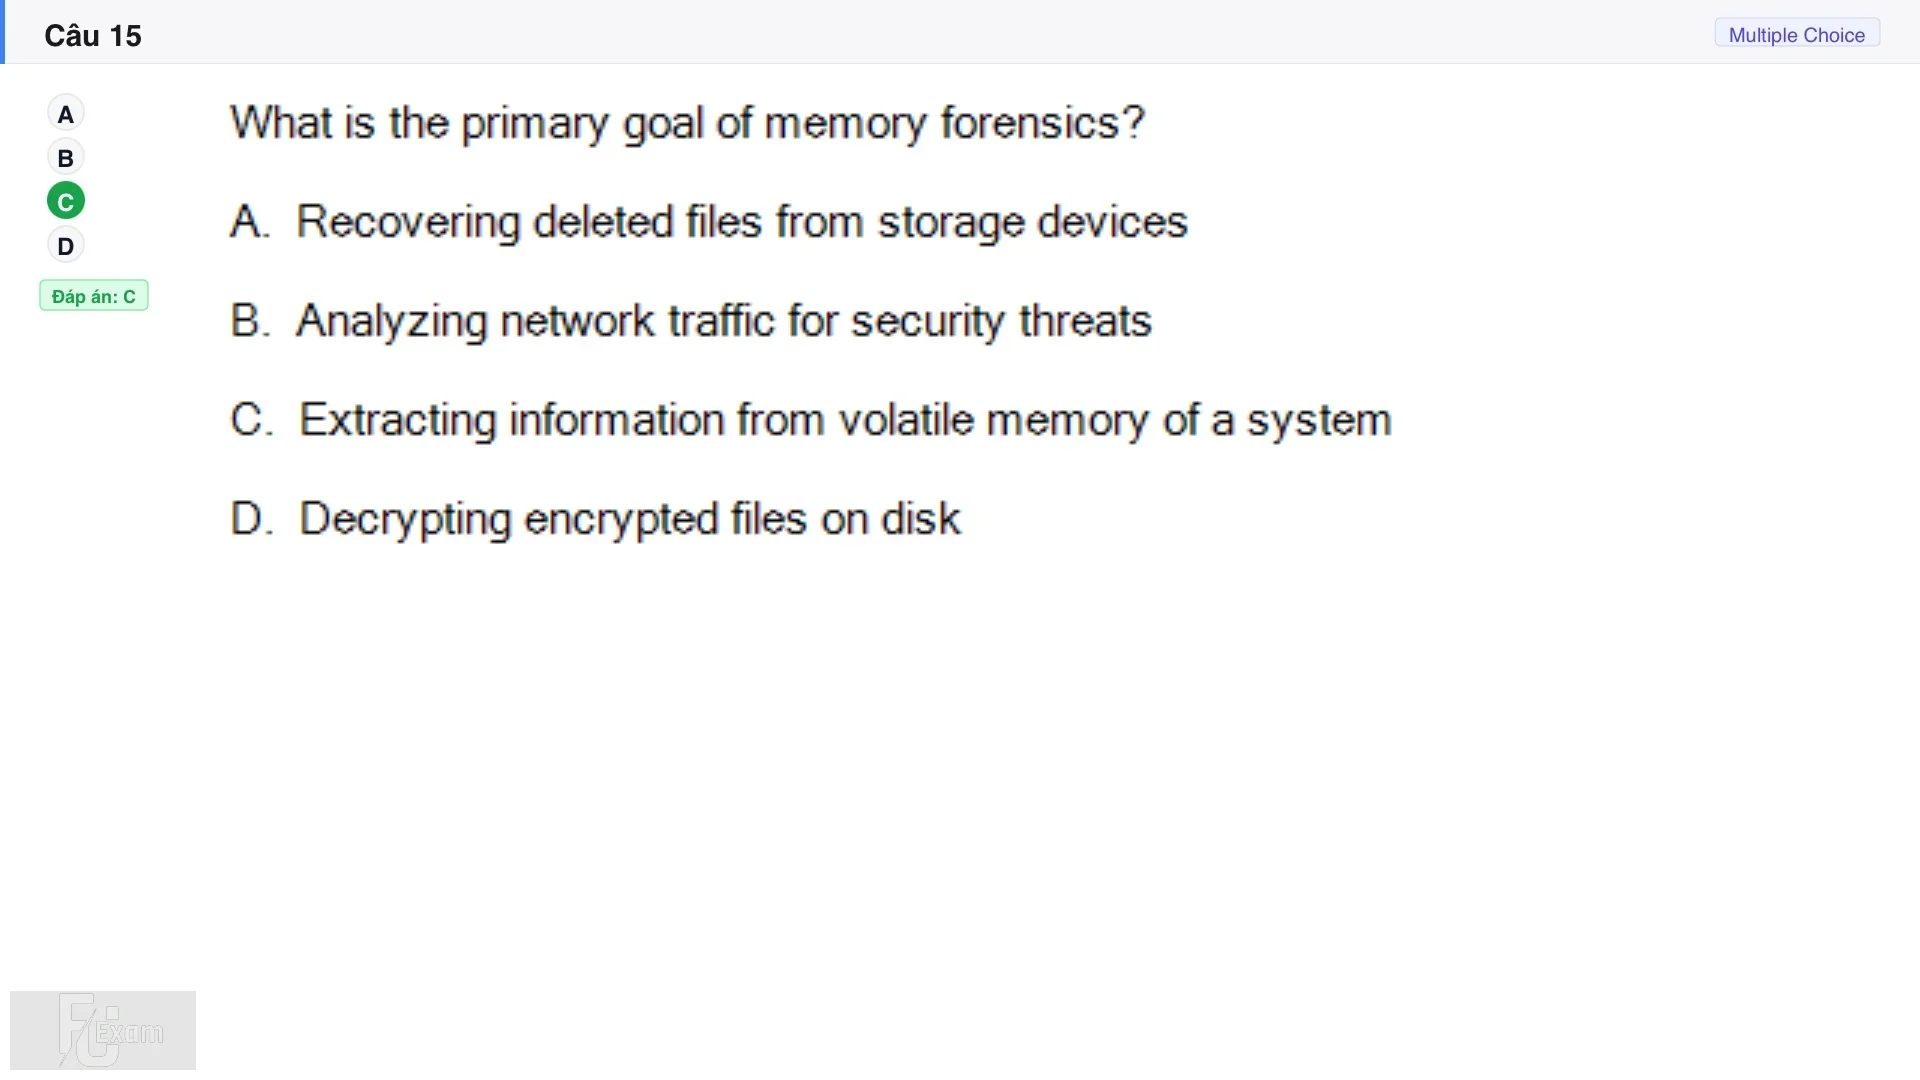
Task: Select answer circle A
Action: (66, 114)
